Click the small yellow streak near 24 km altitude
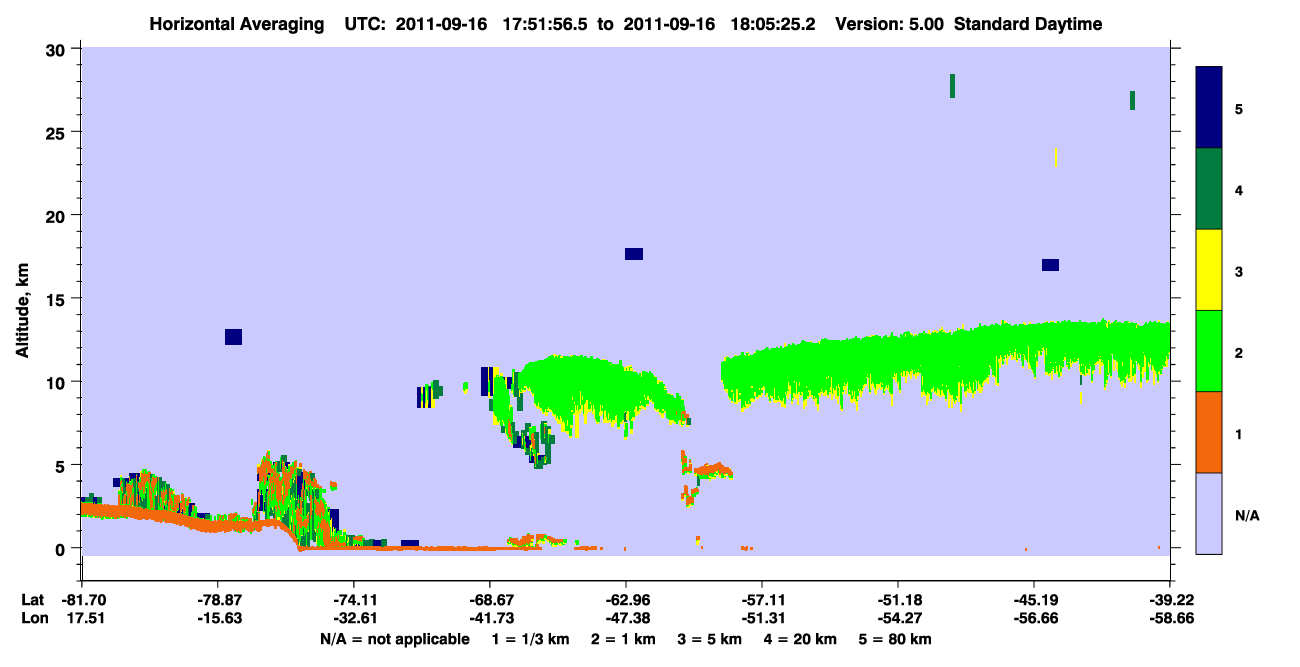This screenshot has width=1300, height=667. [1056, 157]
